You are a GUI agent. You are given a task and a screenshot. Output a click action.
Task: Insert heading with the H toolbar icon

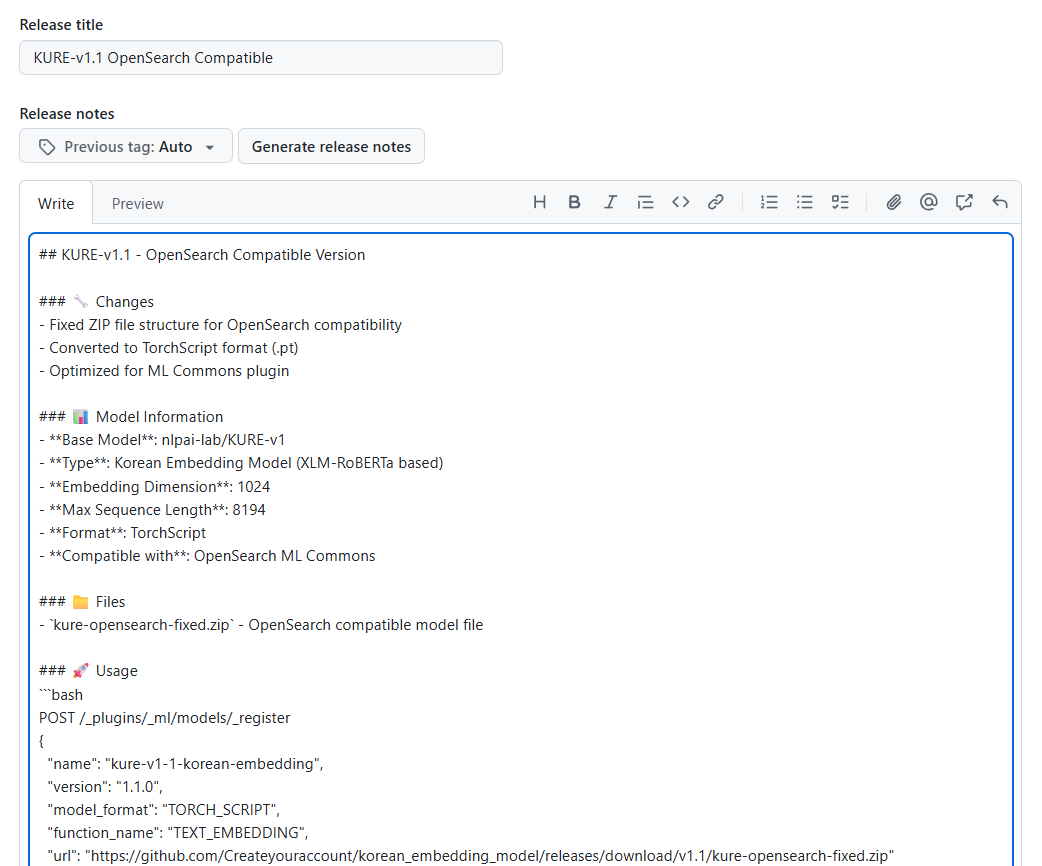tap(540, 202)
